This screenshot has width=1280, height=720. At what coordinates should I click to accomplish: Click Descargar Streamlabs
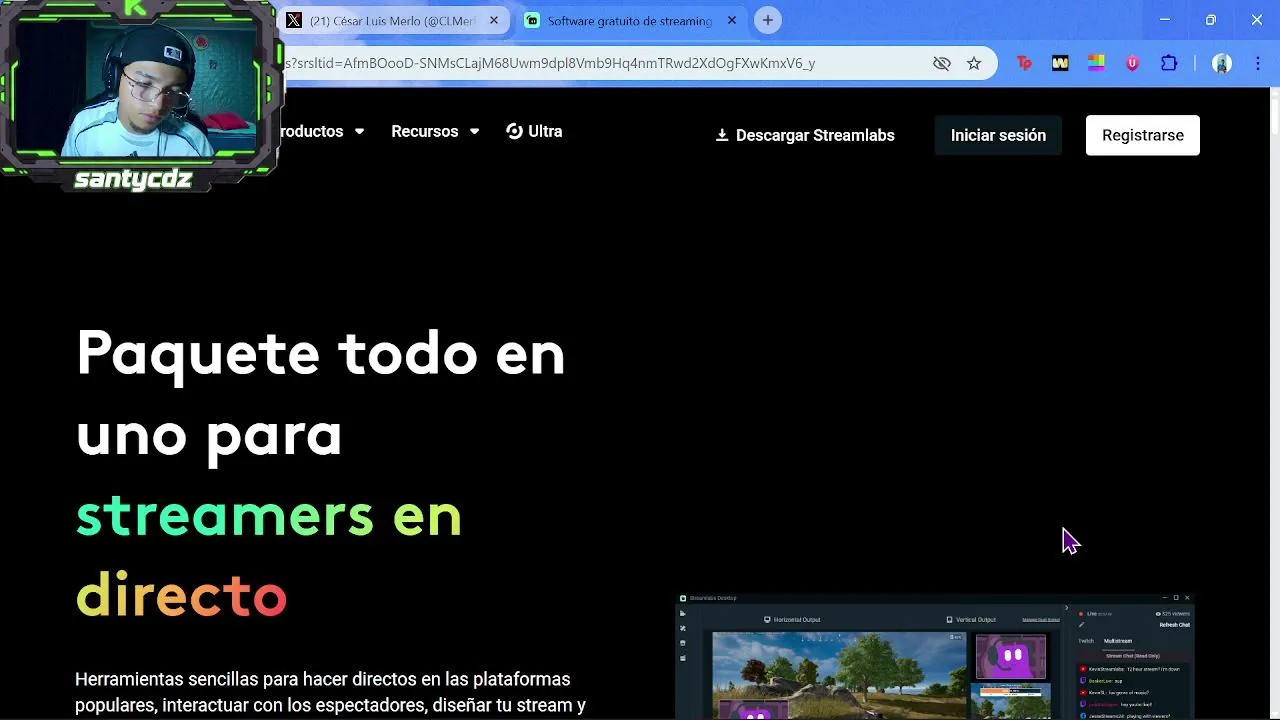click(x=805, y=135)
